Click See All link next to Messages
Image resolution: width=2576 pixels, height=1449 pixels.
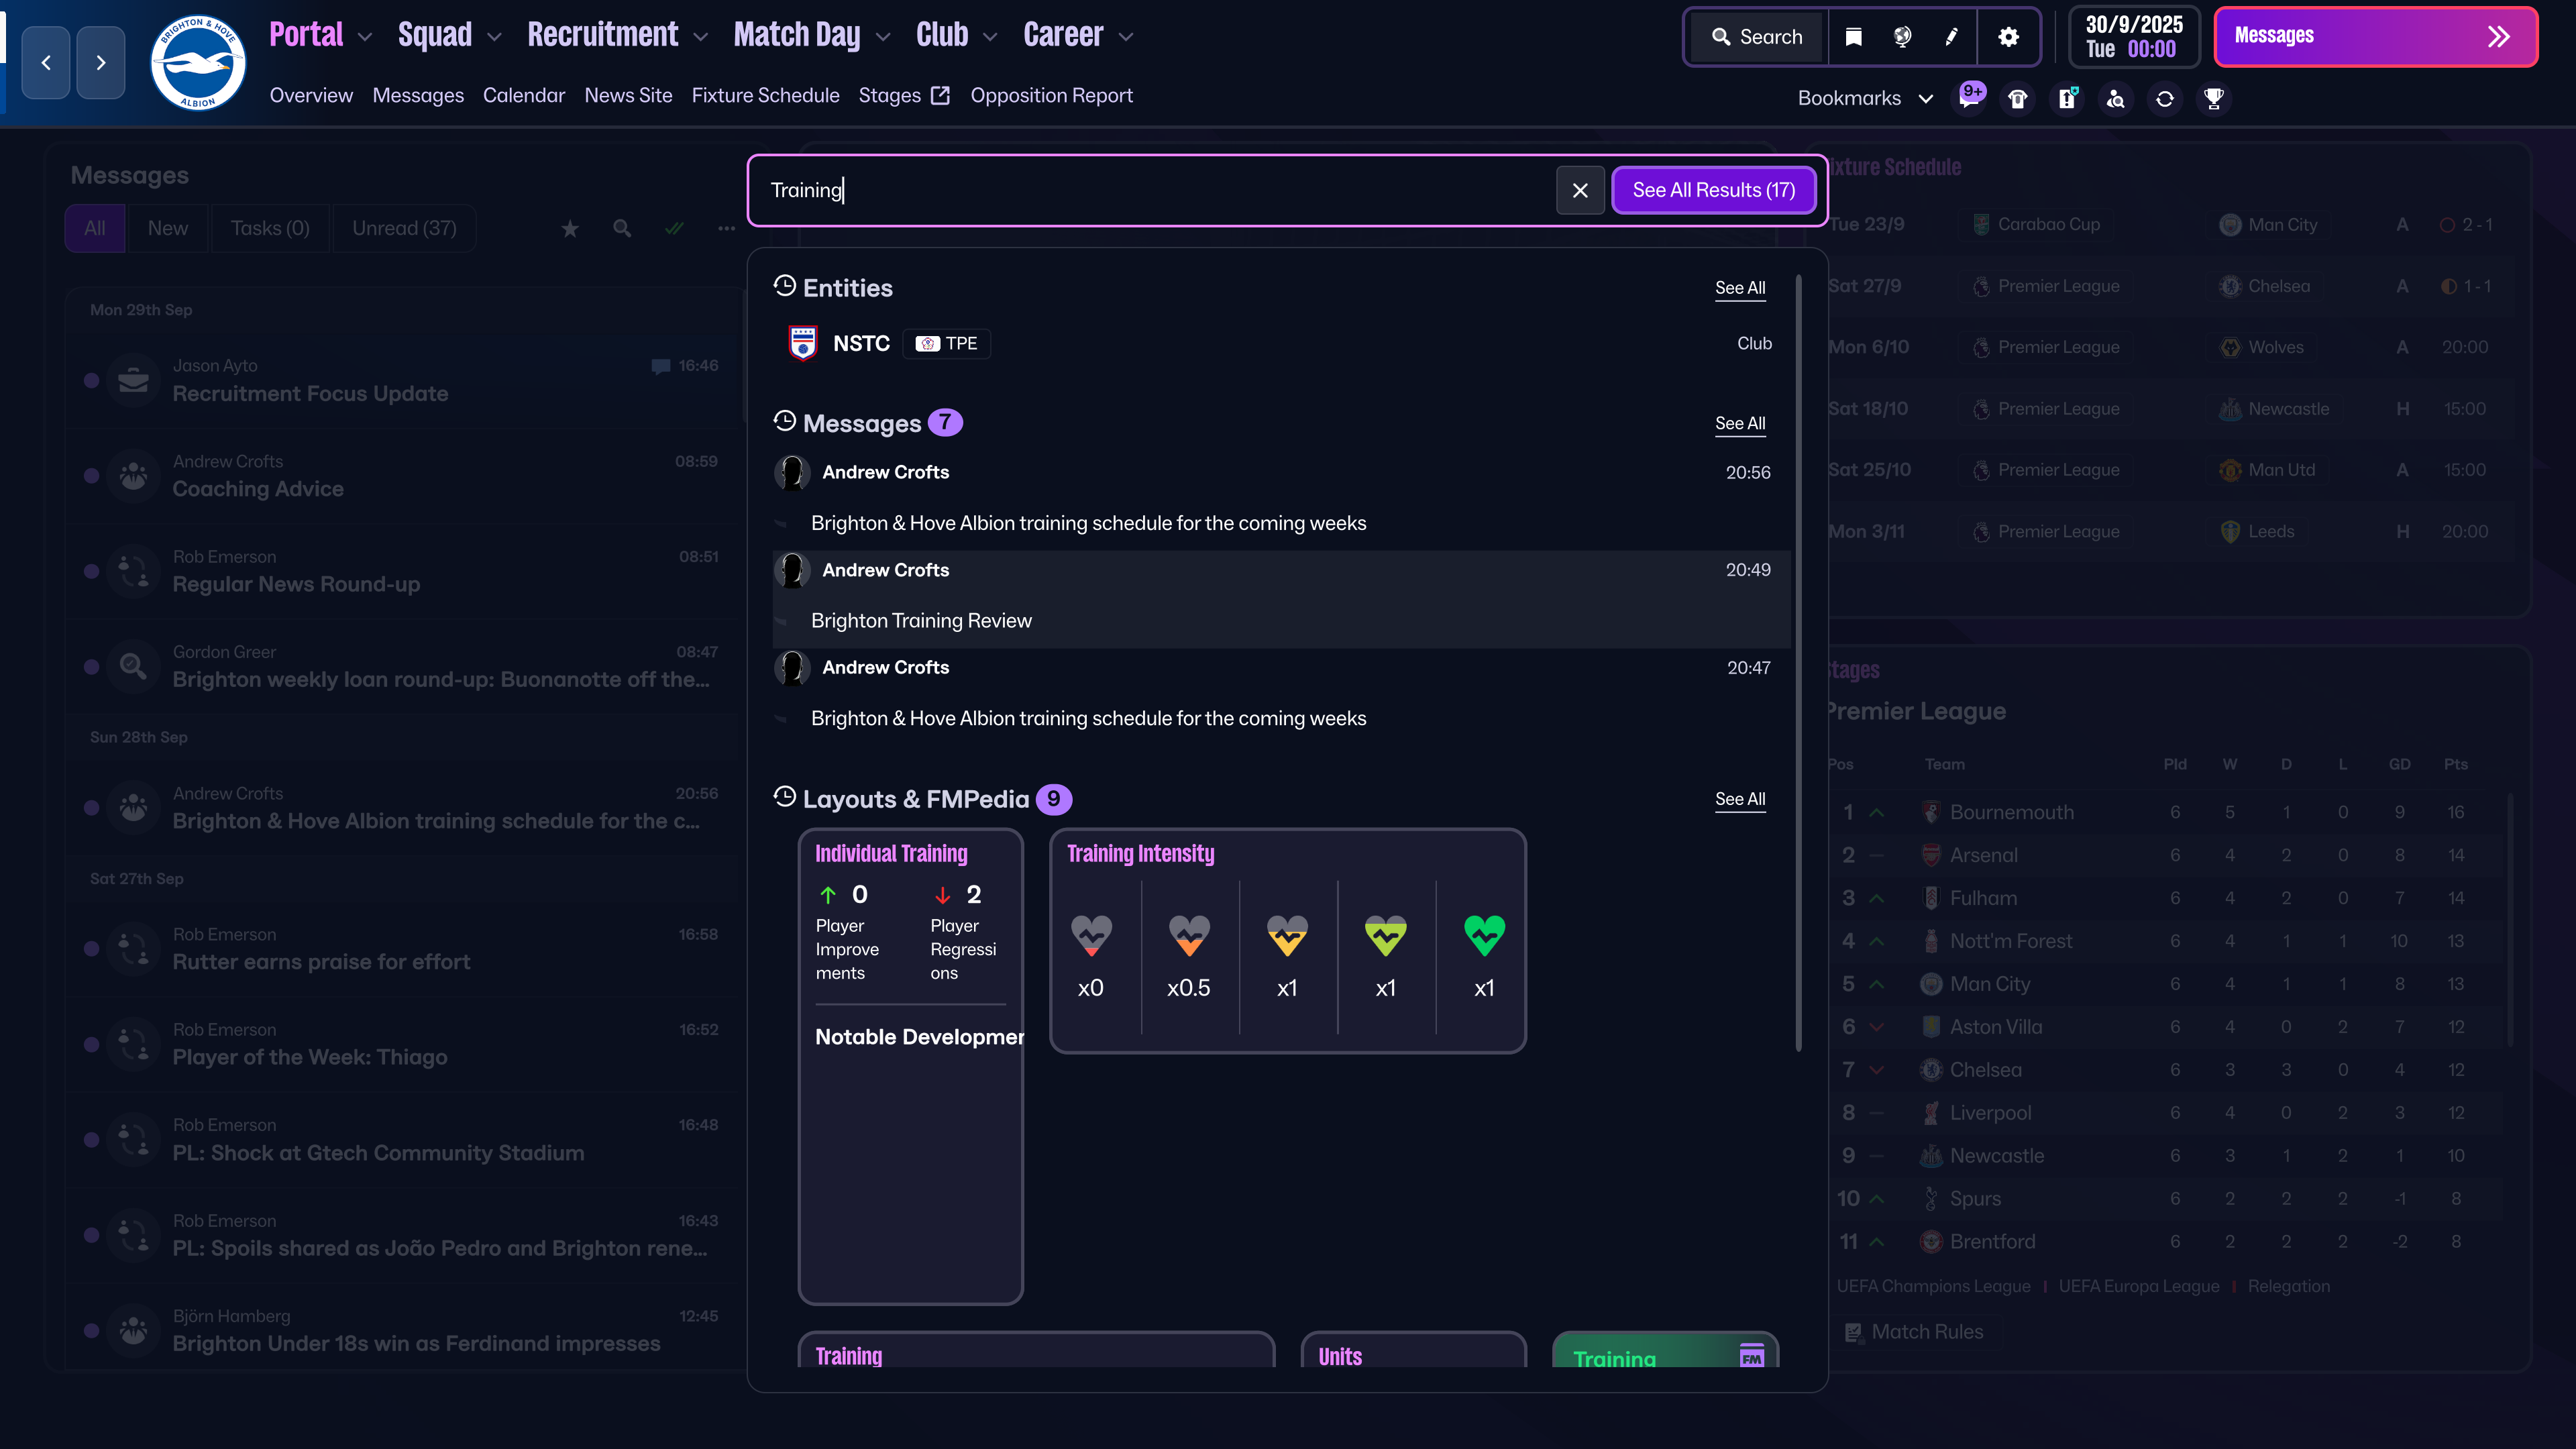tap(1739, 423)
